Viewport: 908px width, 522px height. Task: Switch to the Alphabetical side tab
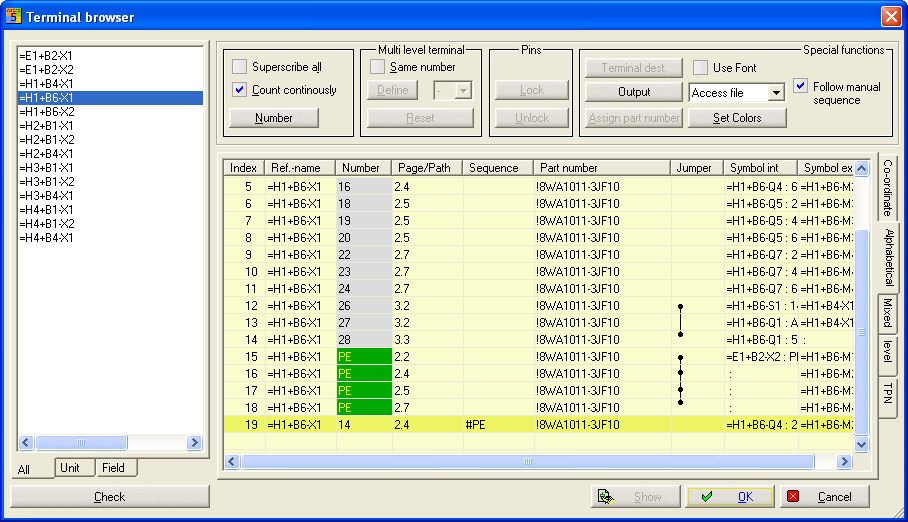pyautogui.click(x=889, y=257)
